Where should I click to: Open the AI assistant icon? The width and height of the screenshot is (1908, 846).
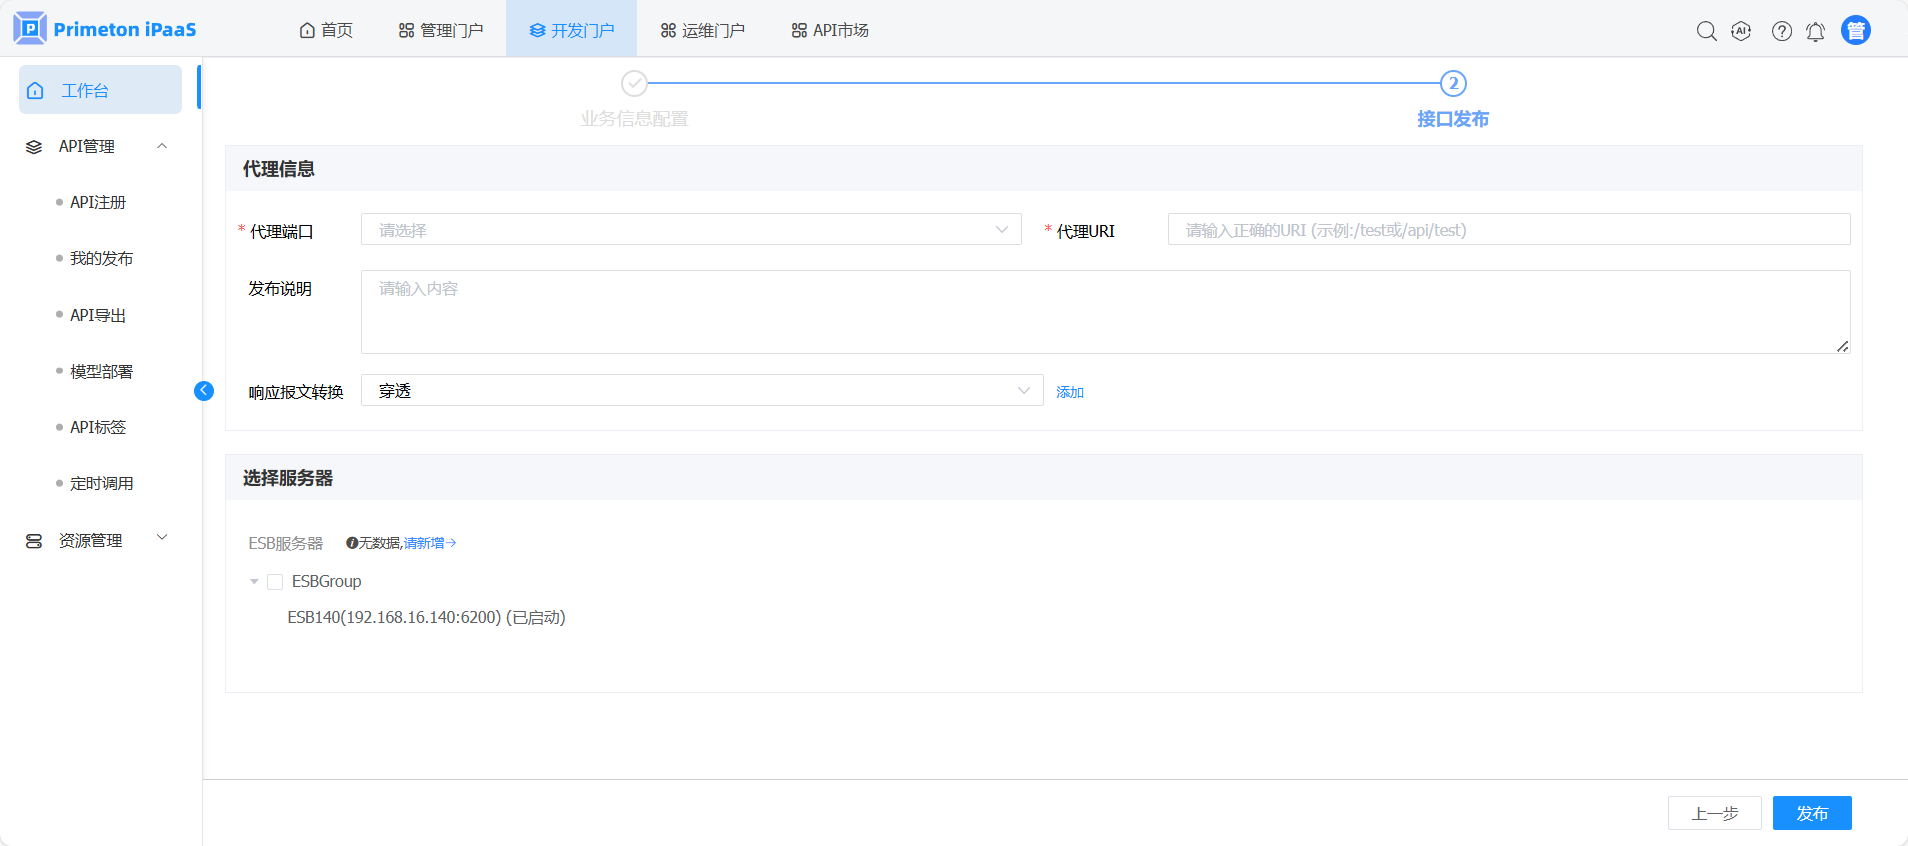point(1741,31)
